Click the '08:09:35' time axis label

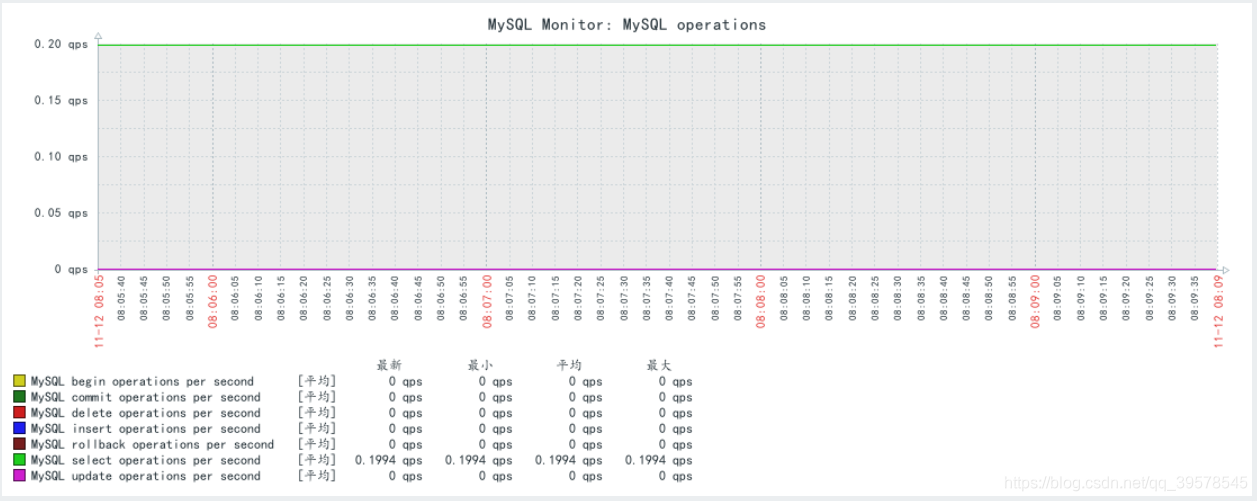point(1195,298)
